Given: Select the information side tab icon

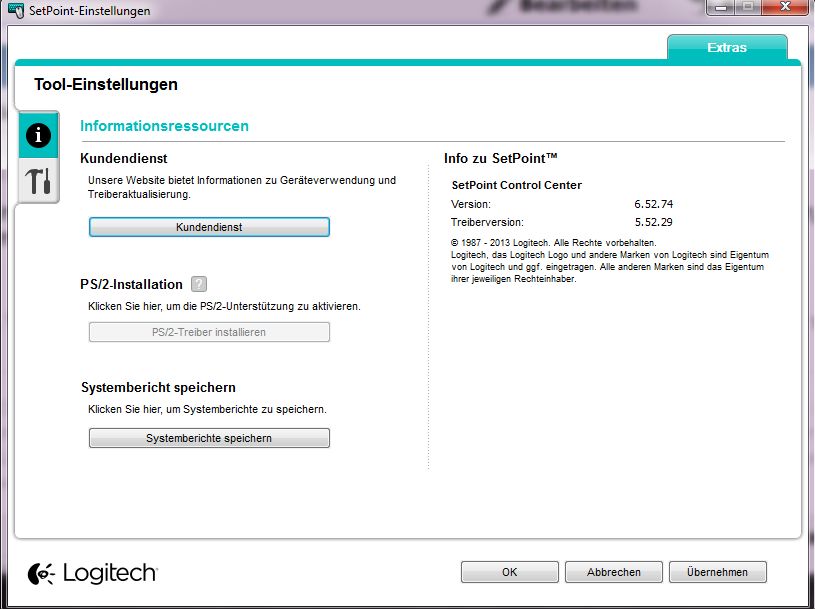Looking at the screenshot, I should point(38,135).
